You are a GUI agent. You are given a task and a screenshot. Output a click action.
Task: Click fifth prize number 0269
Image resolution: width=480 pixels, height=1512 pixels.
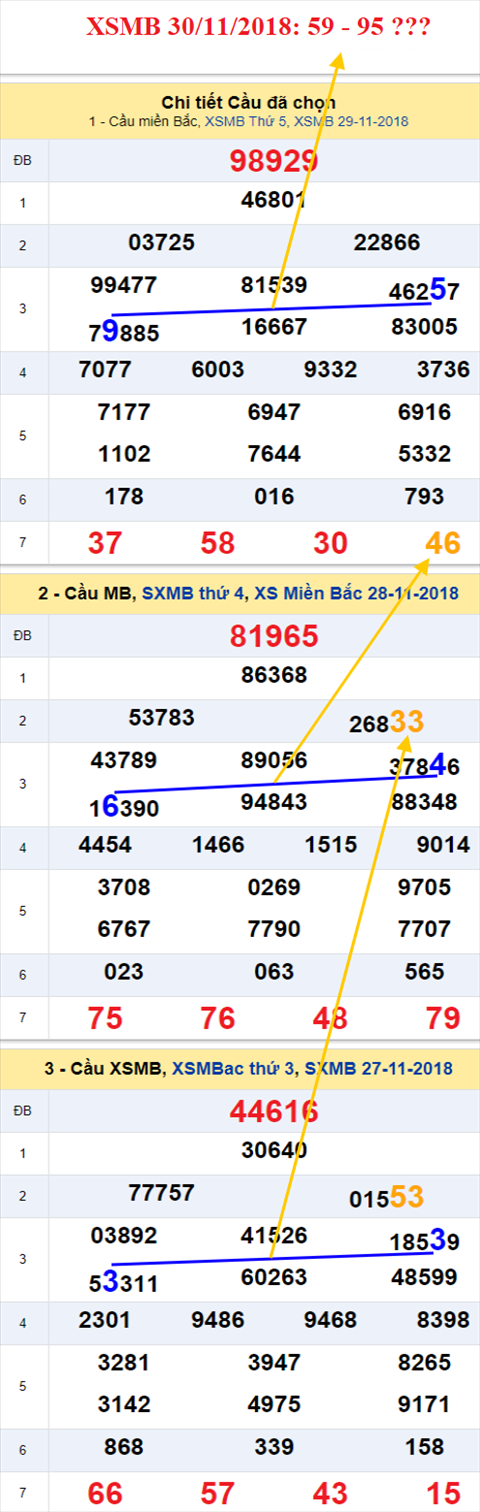point(274,886)
